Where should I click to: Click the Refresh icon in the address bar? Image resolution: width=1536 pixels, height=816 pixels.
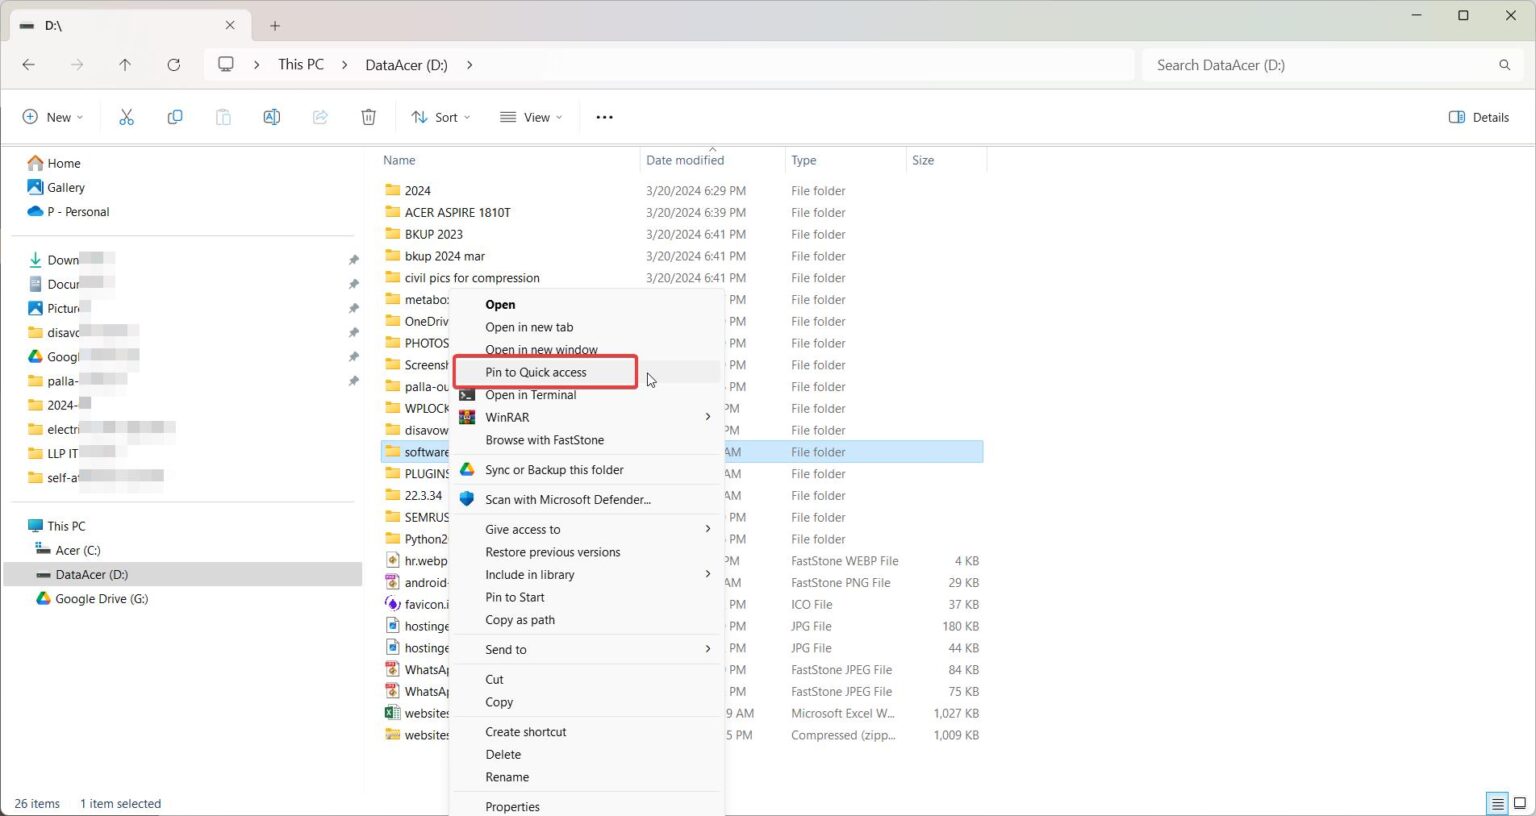click(173, 64)
